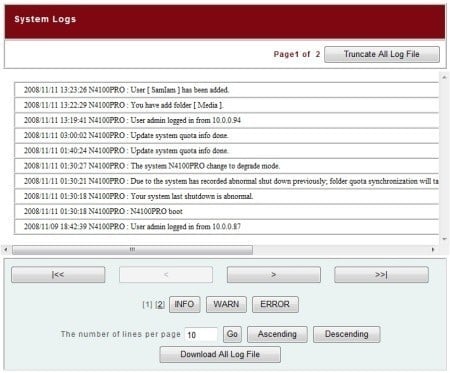Select log 'The system N4100PRO change to degrade mode'

click(226, 166)
